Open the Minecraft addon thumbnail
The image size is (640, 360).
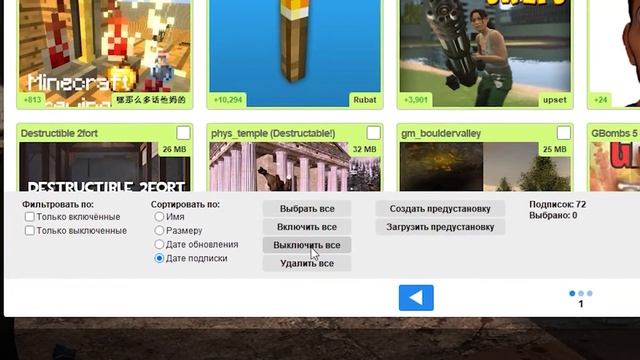tap(104, 53)
